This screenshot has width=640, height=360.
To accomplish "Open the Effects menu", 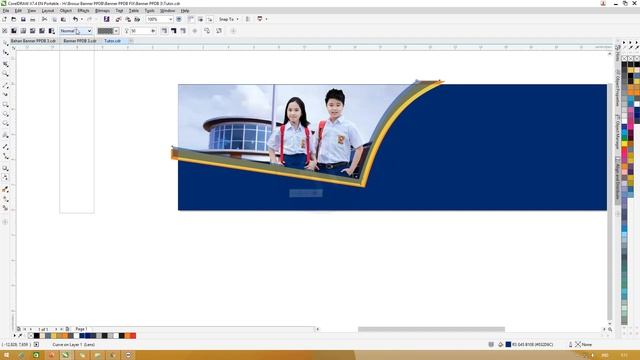I will (83, 11).
